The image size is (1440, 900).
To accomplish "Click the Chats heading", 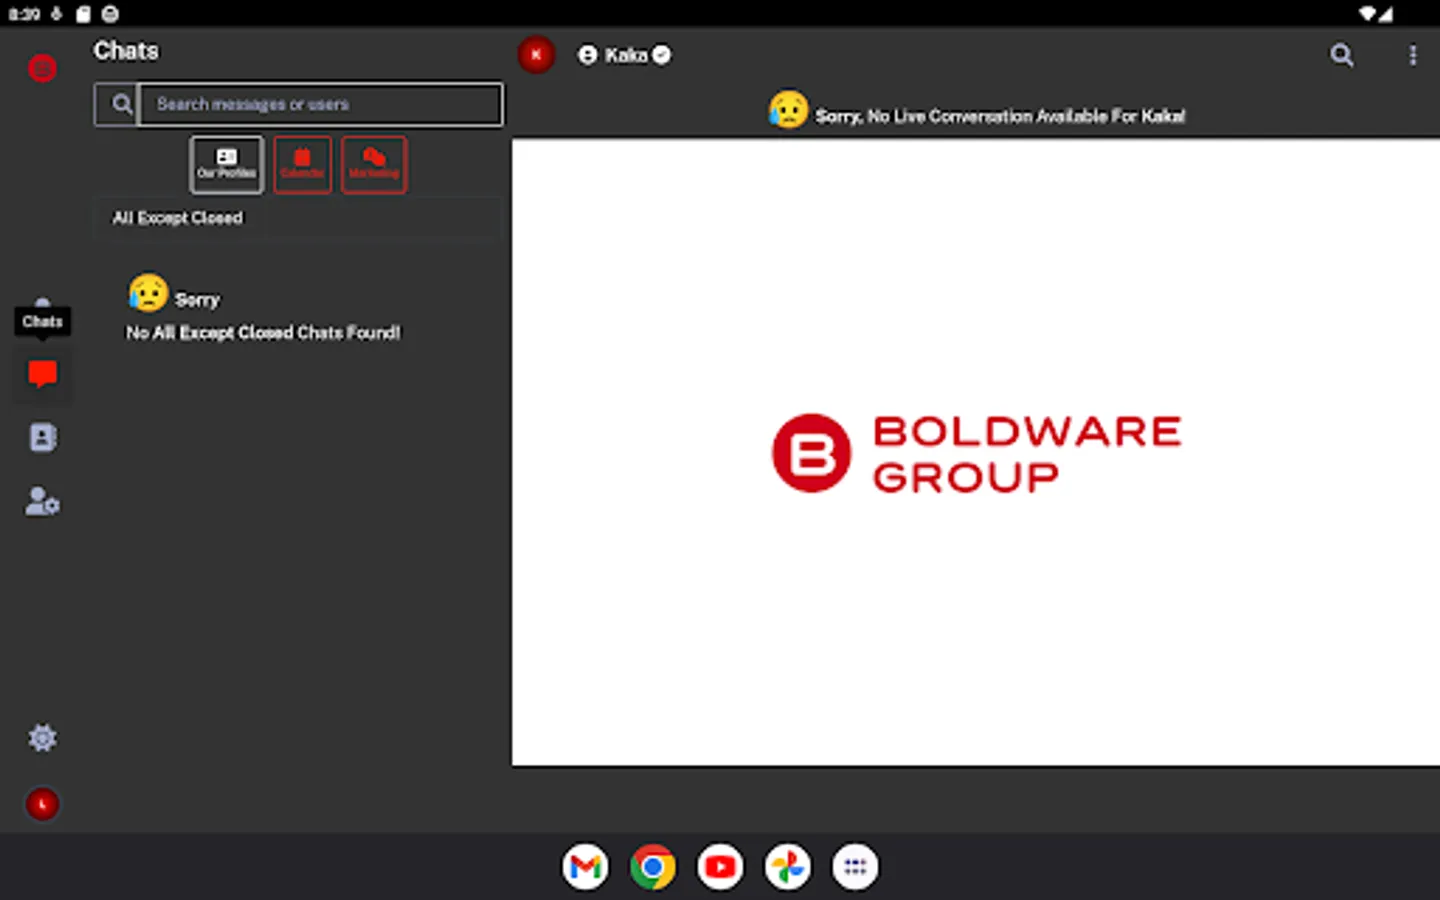I will 126,51.
